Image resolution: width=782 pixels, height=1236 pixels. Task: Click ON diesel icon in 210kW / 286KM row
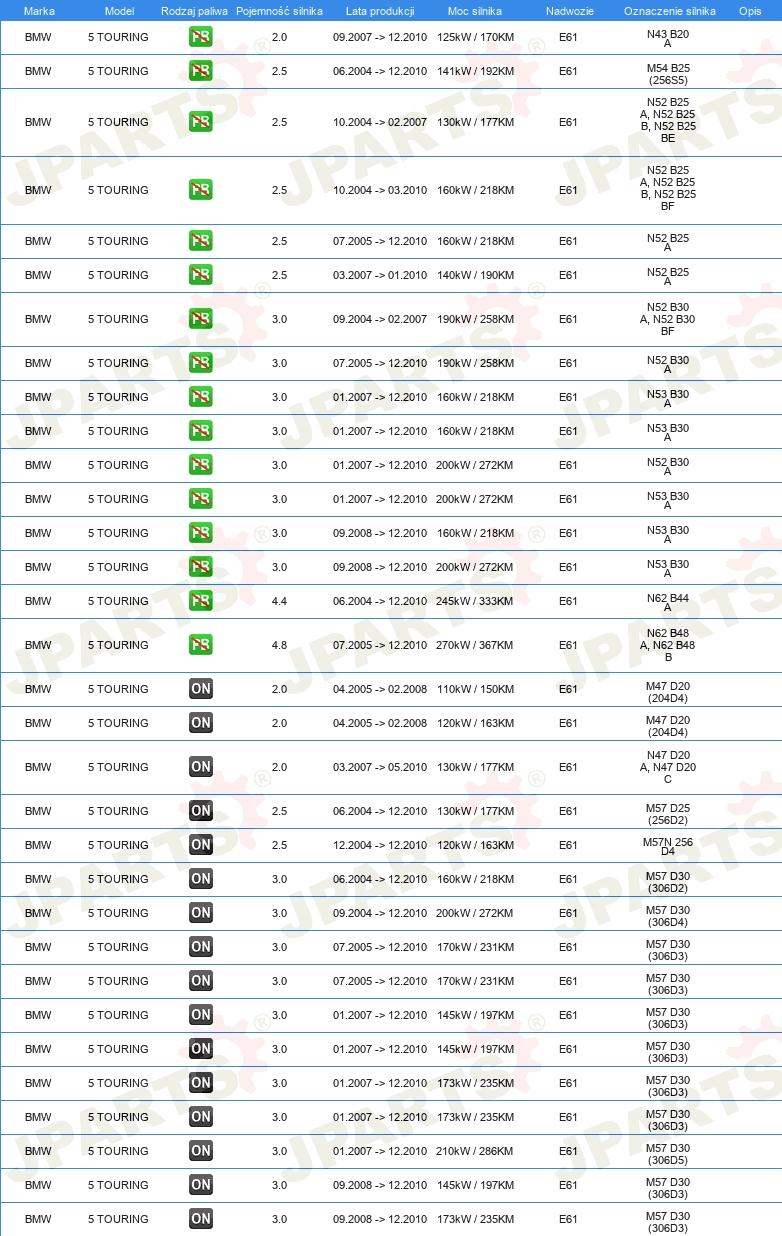point(201,1151)
